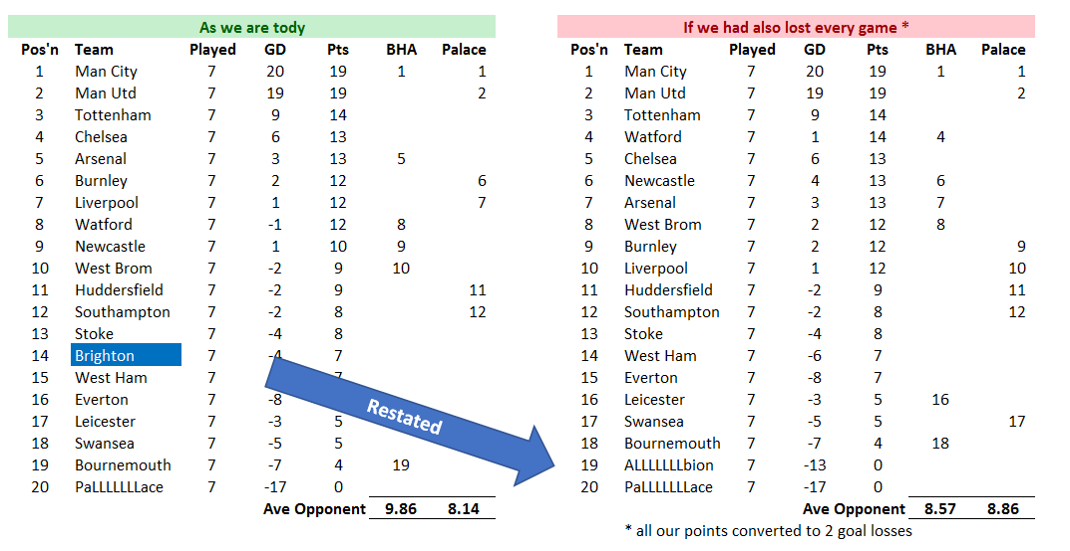Click the footnote about 2 goal losses
Image resolution: width=1070 pixels, height=551 pixels.
pos(768,531)
